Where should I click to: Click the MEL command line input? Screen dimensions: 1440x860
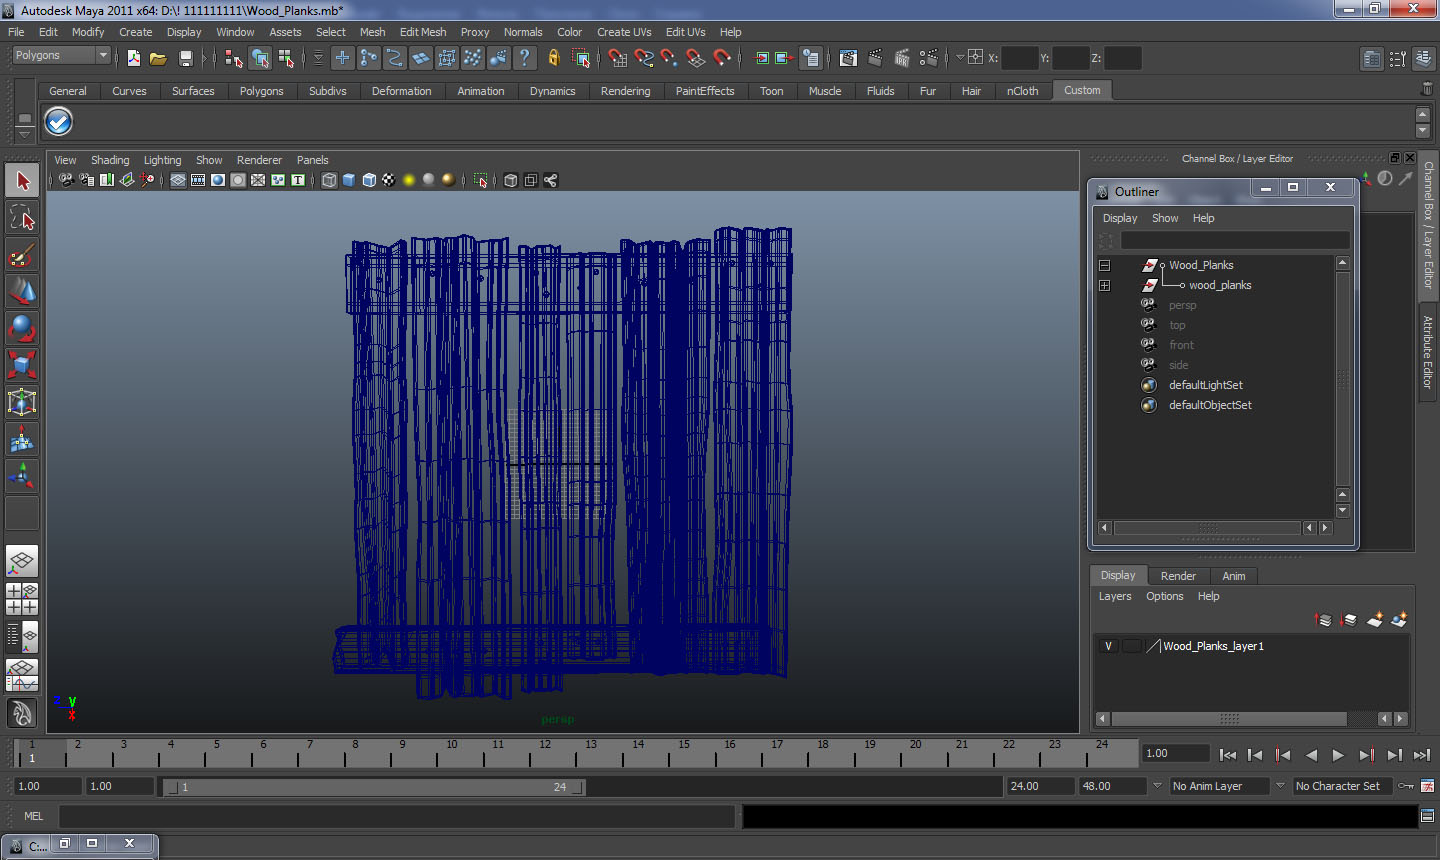(397, 816)
